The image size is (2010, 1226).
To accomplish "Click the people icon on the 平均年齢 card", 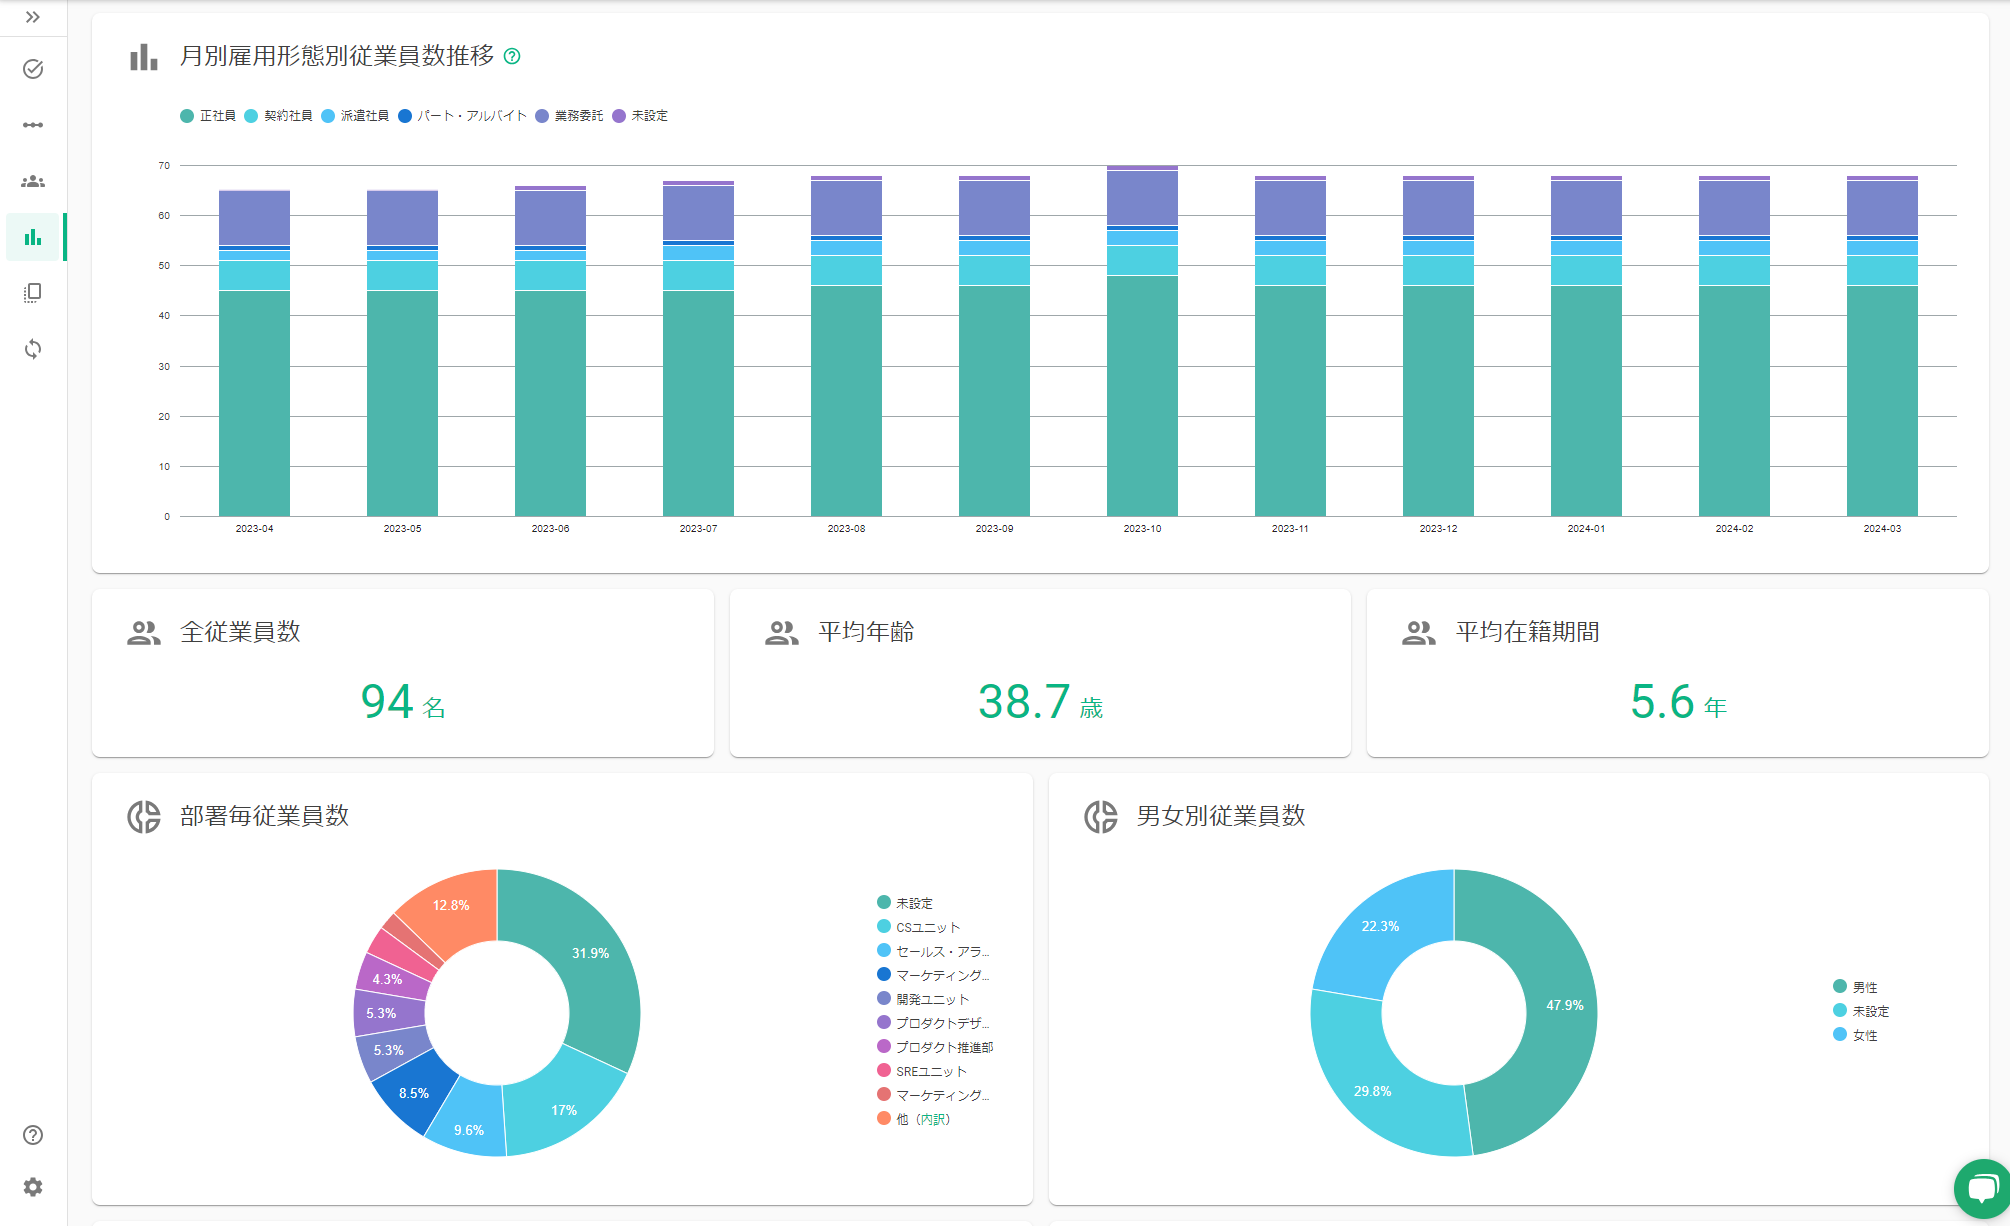I will pyautogui.click(x=782, y=633).
